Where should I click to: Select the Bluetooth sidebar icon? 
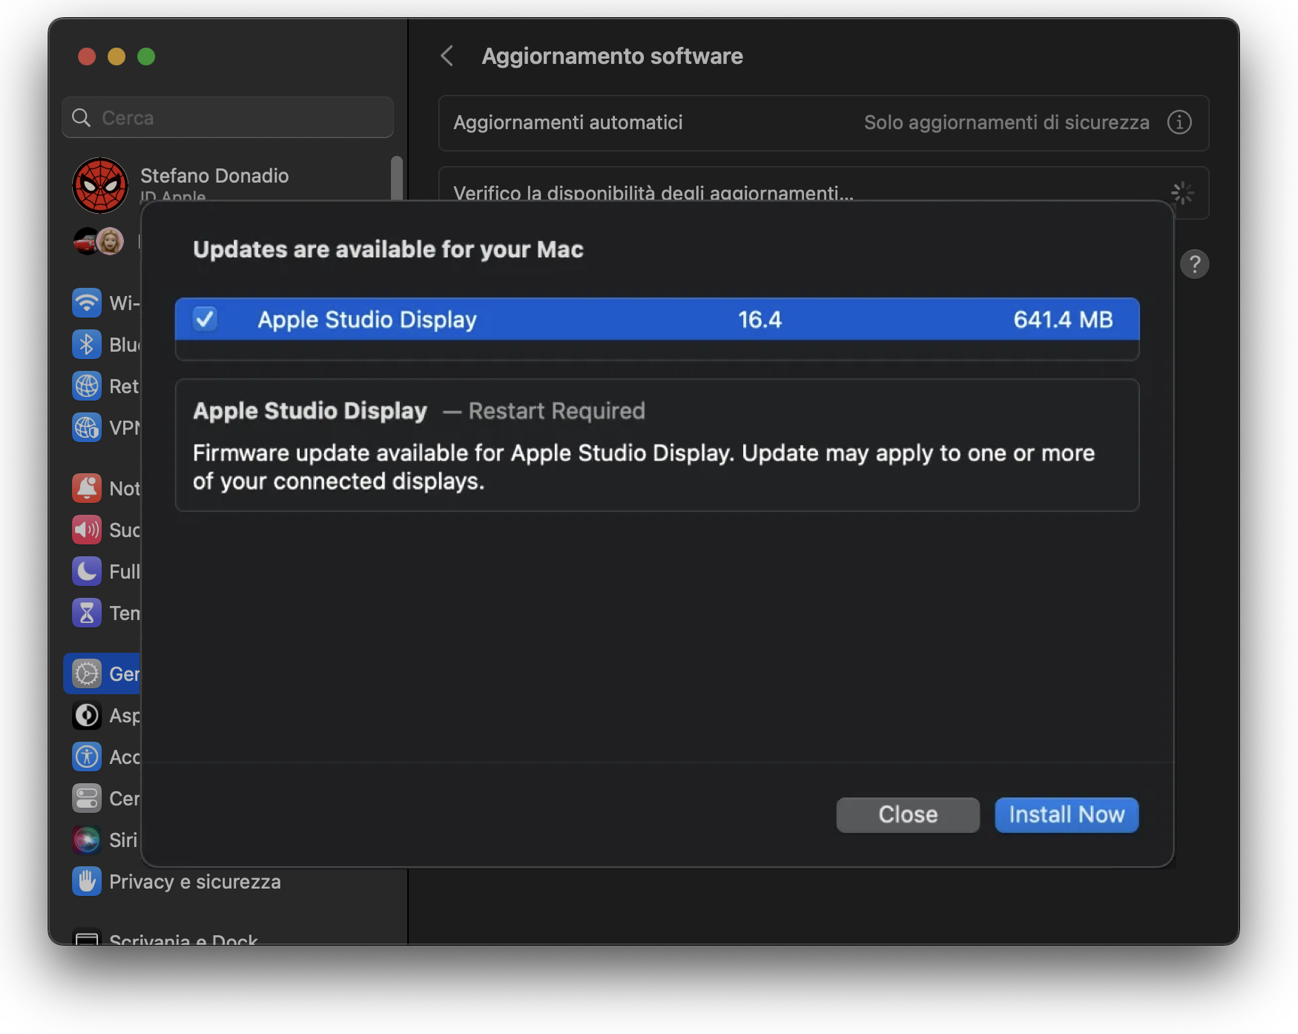(x=87, y=344)
